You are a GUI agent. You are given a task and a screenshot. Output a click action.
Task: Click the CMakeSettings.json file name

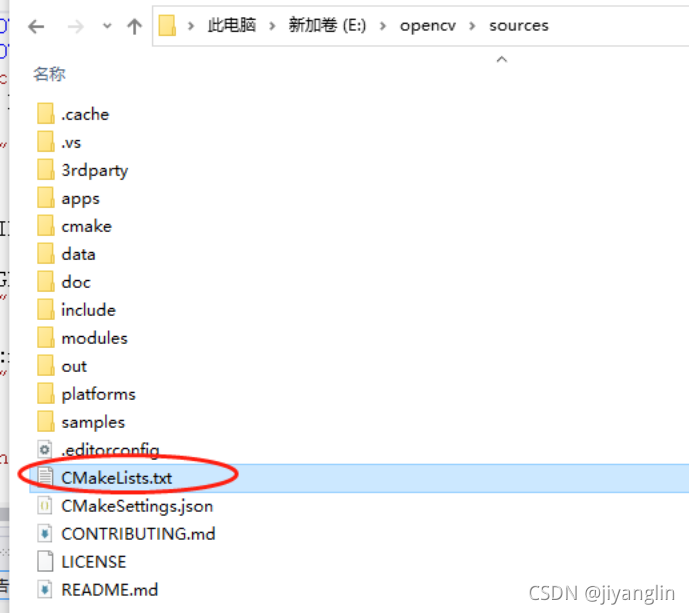click(137, 507)
